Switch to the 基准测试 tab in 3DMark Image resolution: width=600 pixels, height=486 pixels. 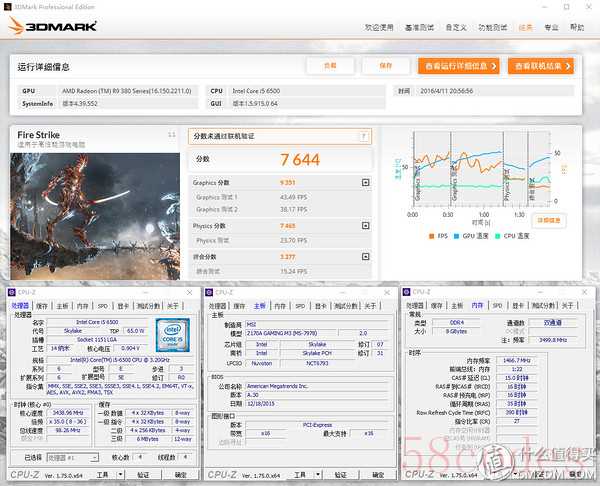coord(419,28)
